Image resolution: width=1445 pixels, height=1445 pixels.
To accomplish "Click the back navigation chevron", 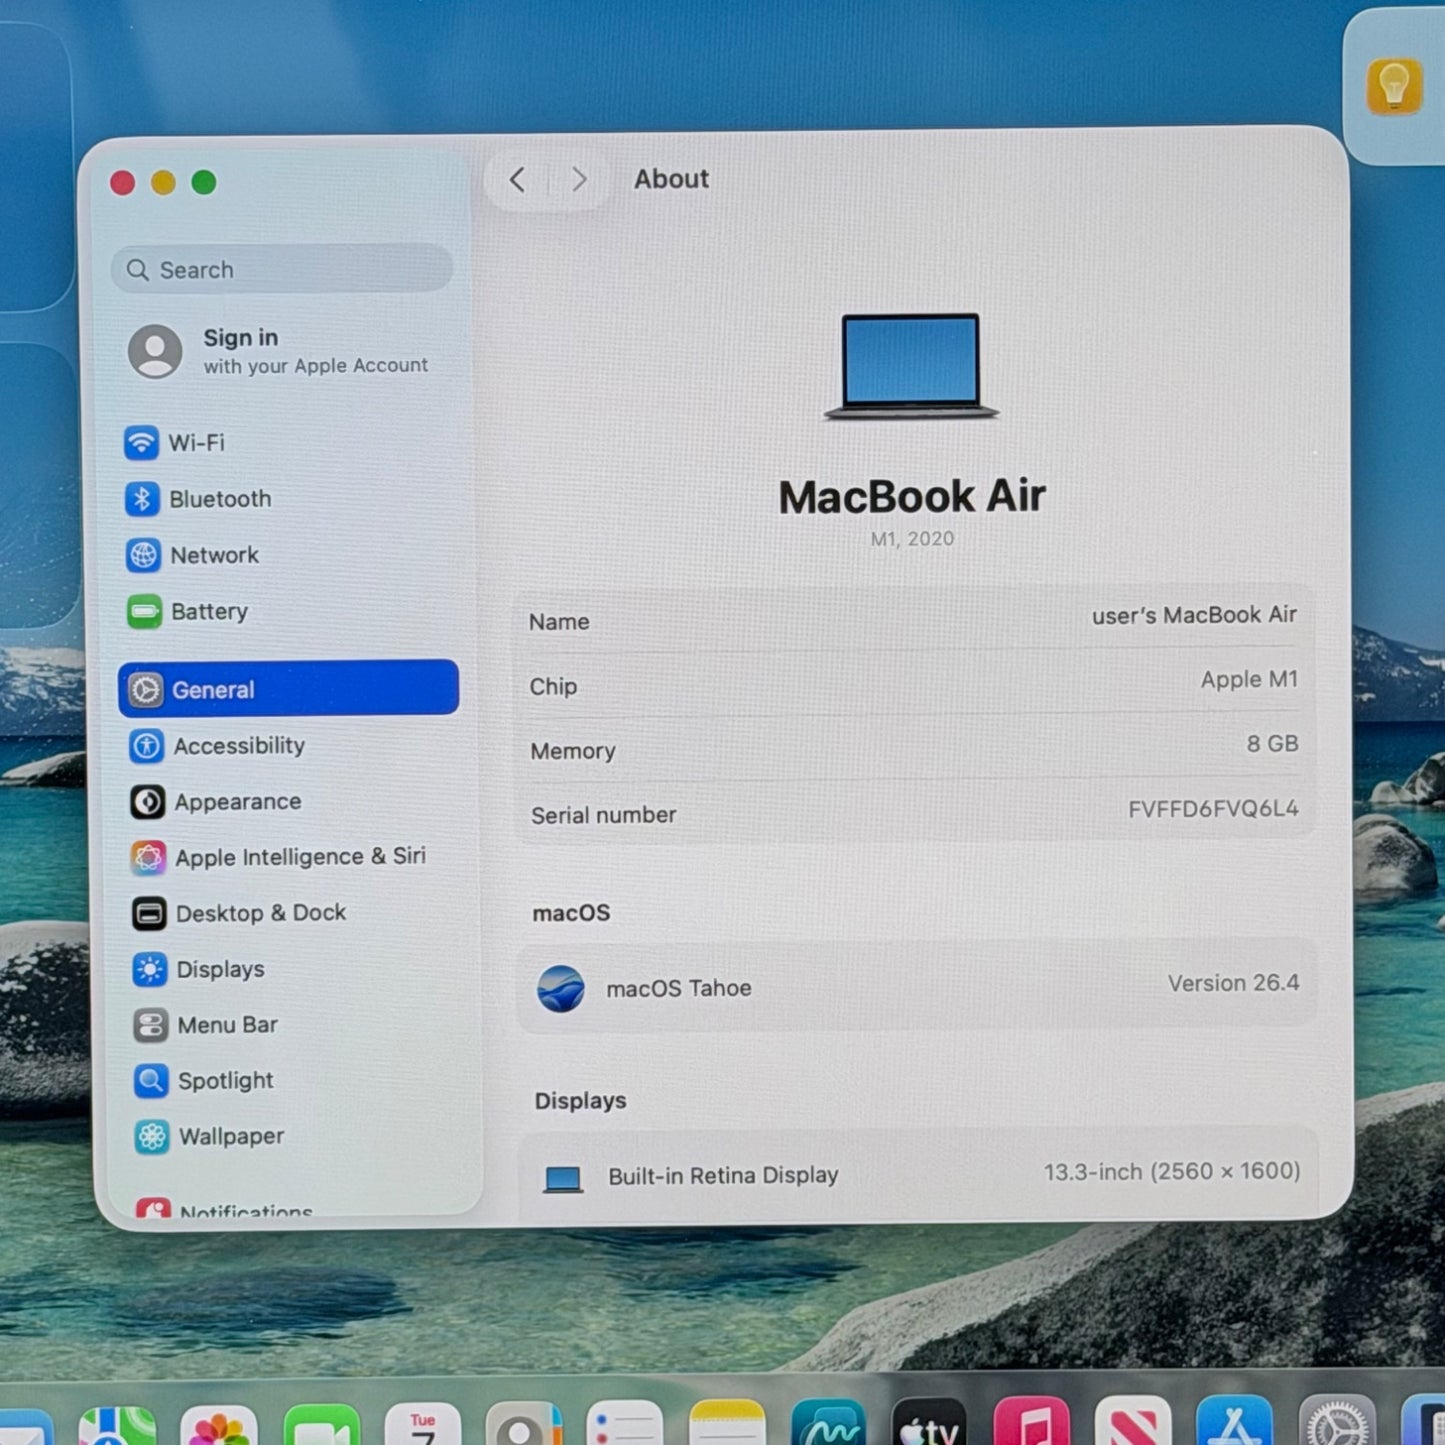I will (x=517, y=180).
